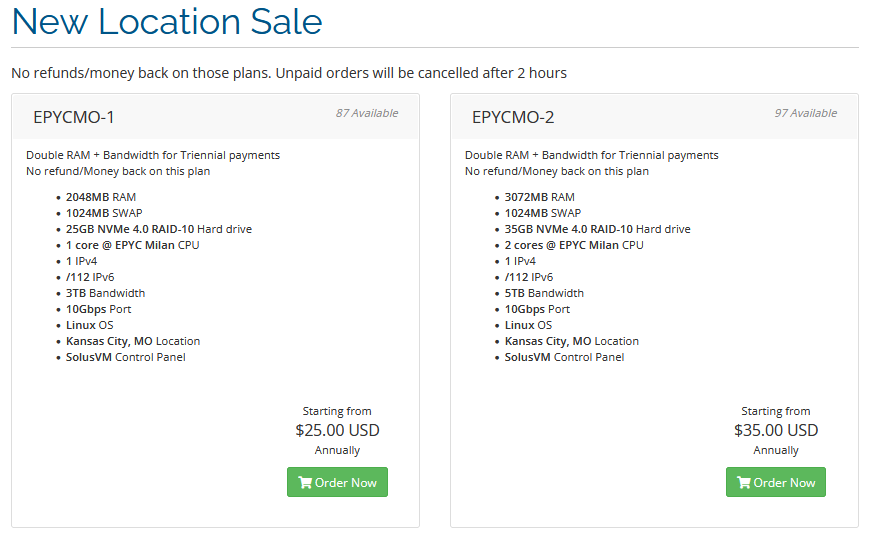Select the EPYCMO-2 plan title
This screenshot has height=553, width=875.
tap(513, 117)
